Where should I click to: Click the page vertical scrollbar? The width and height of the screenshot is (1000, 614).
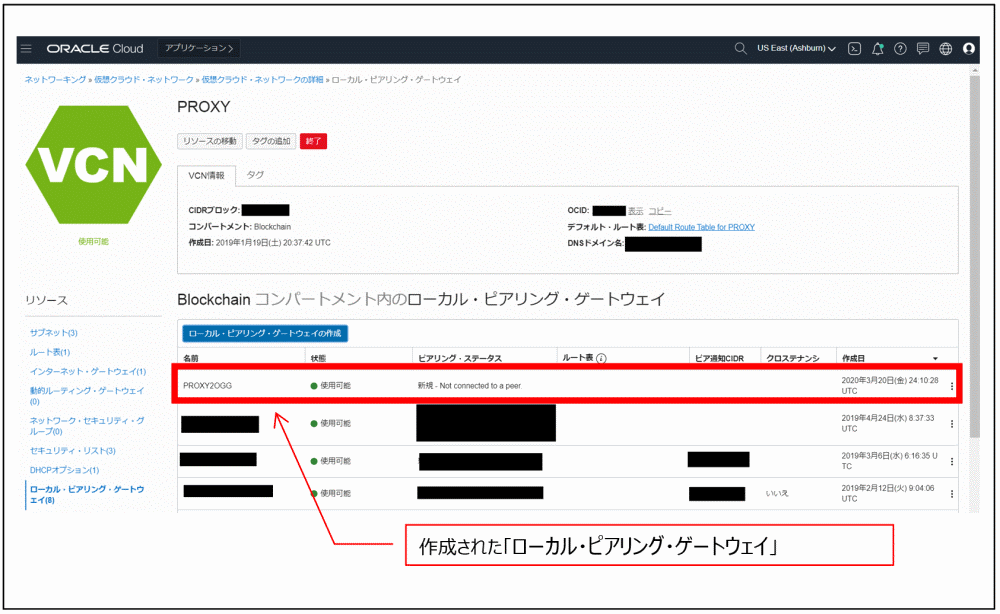(974, 255)
